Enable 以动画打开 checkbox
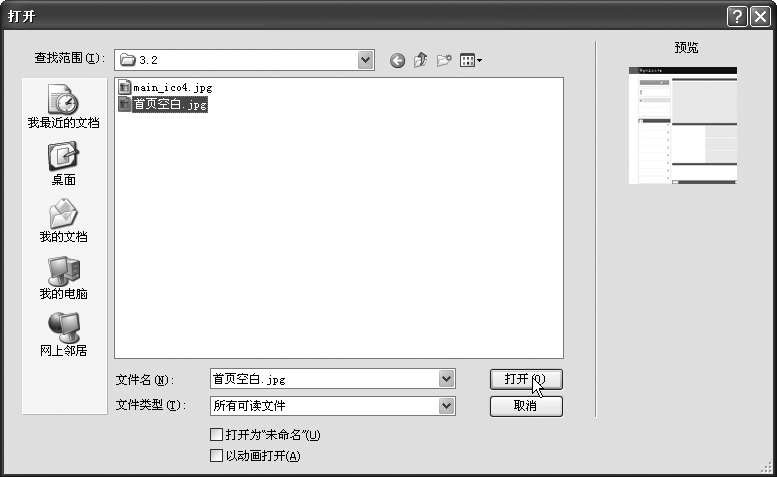 point(217,456)
